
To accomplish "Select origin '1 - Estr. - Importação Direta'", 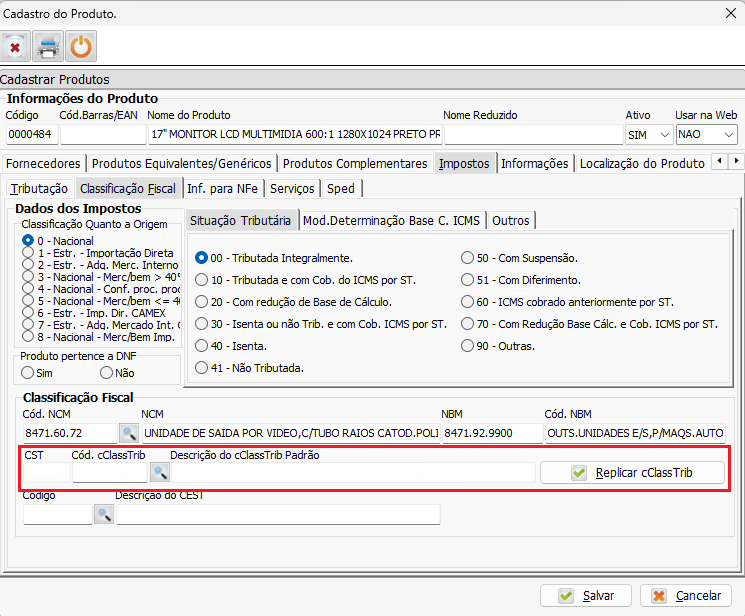I will coord(28,254).
